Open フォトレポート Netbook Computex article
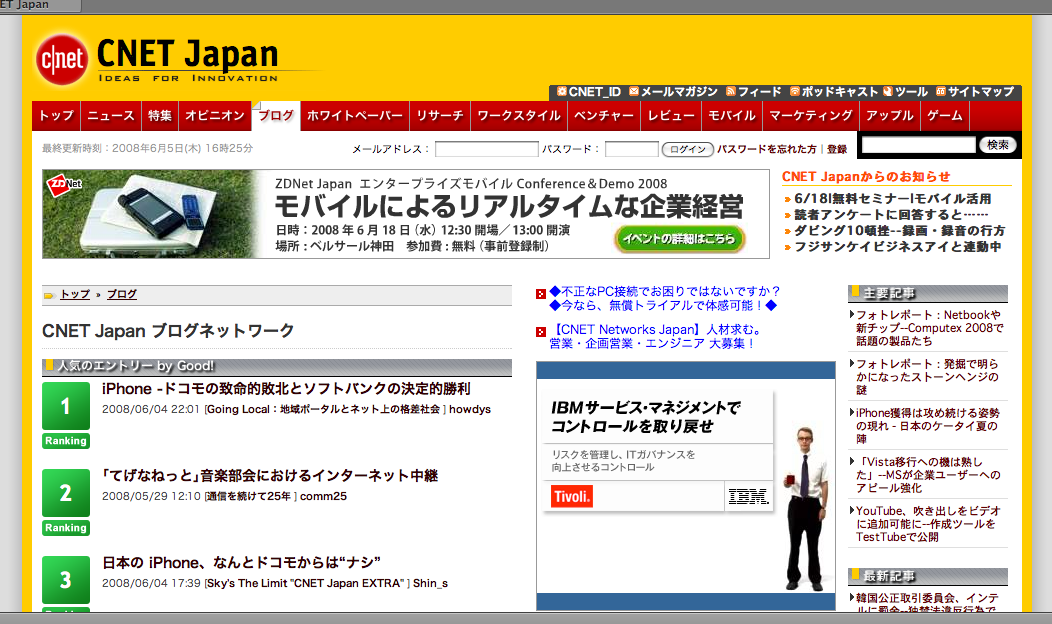 [x=929, y=328]
